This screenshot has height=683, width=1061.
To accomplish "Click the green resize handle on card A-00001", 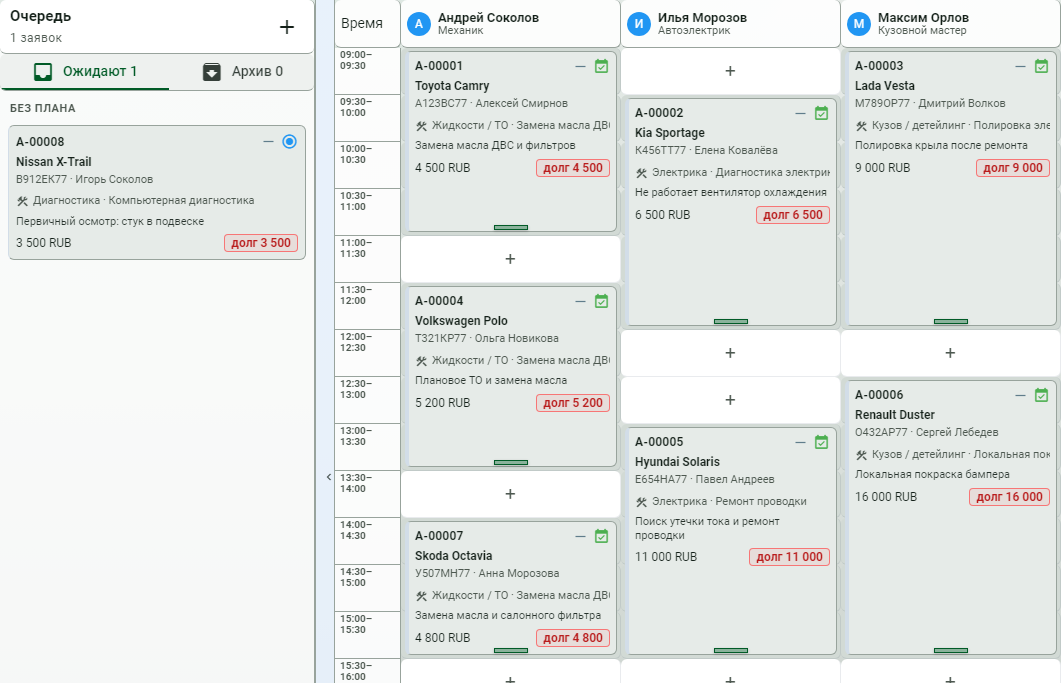I will (x=511, y=227).
